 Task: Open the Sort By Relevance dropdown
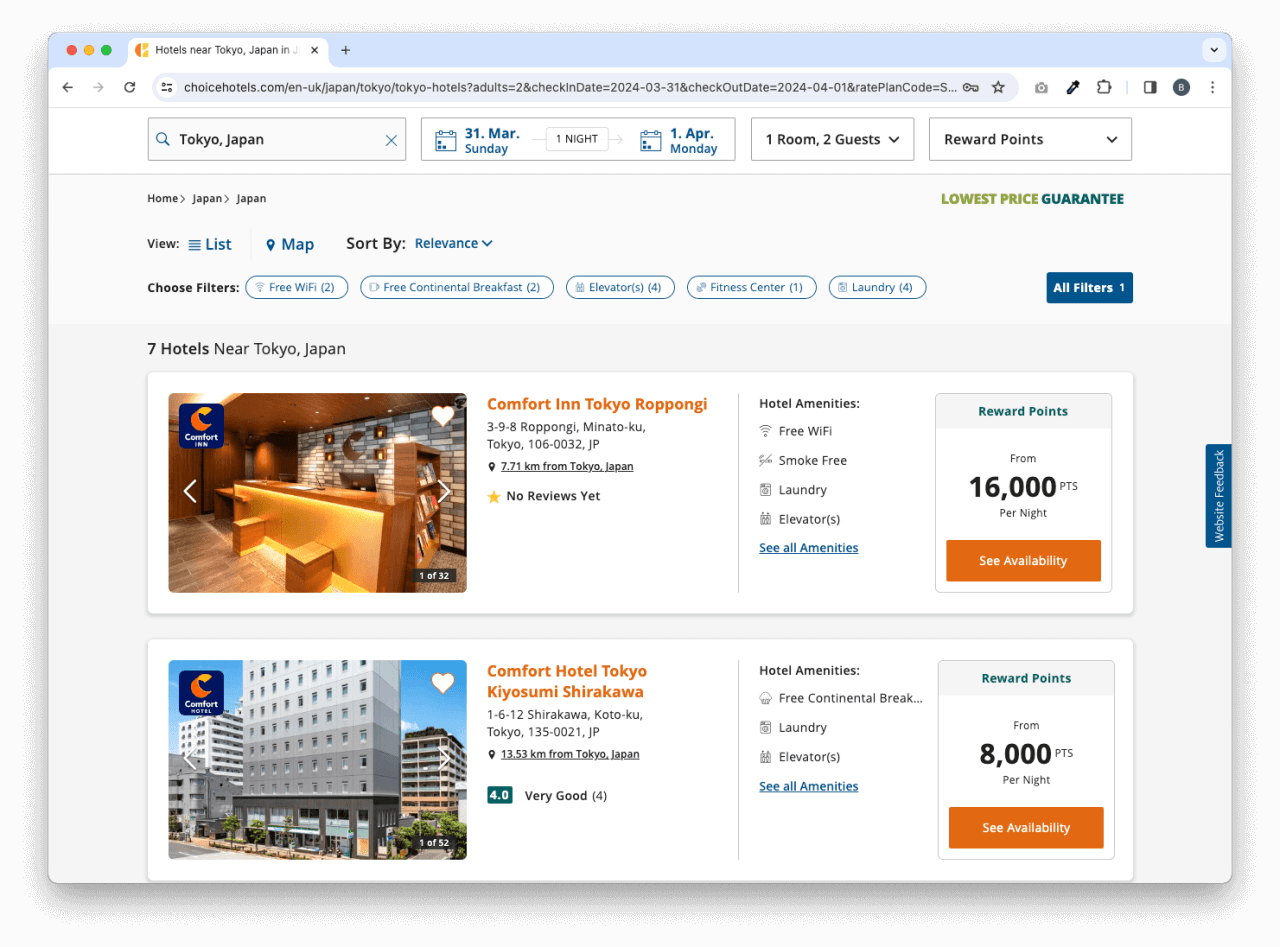[x=454, y=243]
